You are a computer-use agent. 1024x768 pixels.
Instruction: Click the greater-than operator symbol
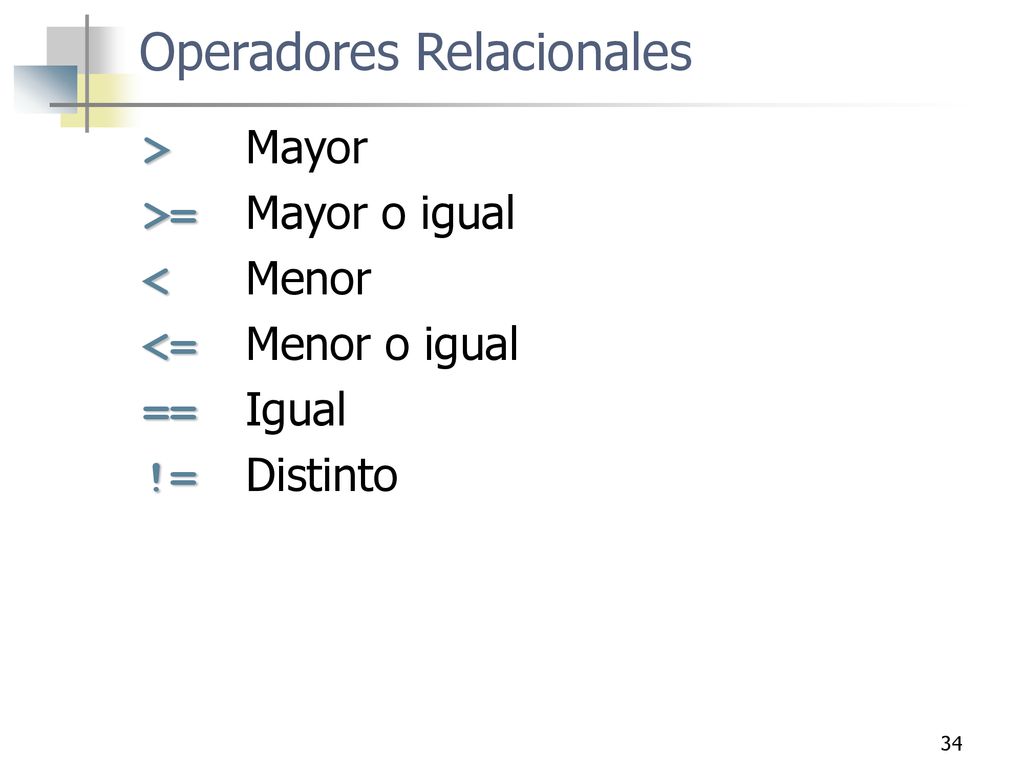click(157, 151)
